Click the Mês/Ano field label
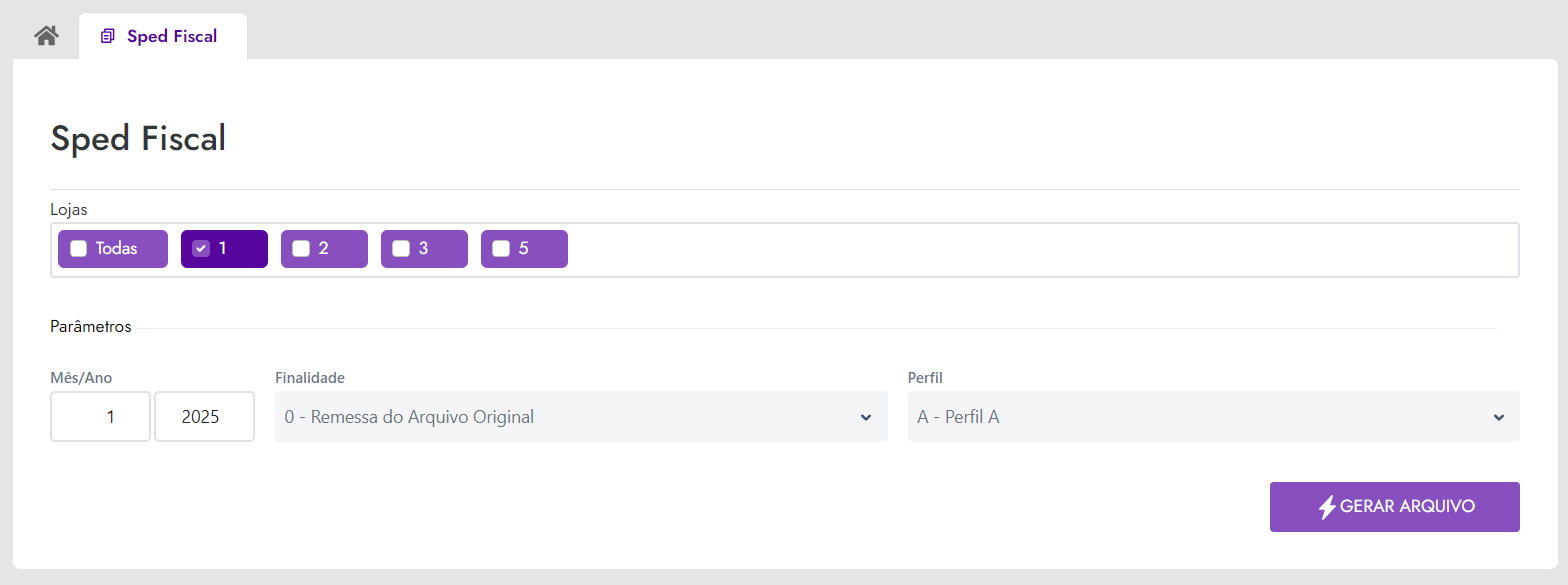 point(81,378)
